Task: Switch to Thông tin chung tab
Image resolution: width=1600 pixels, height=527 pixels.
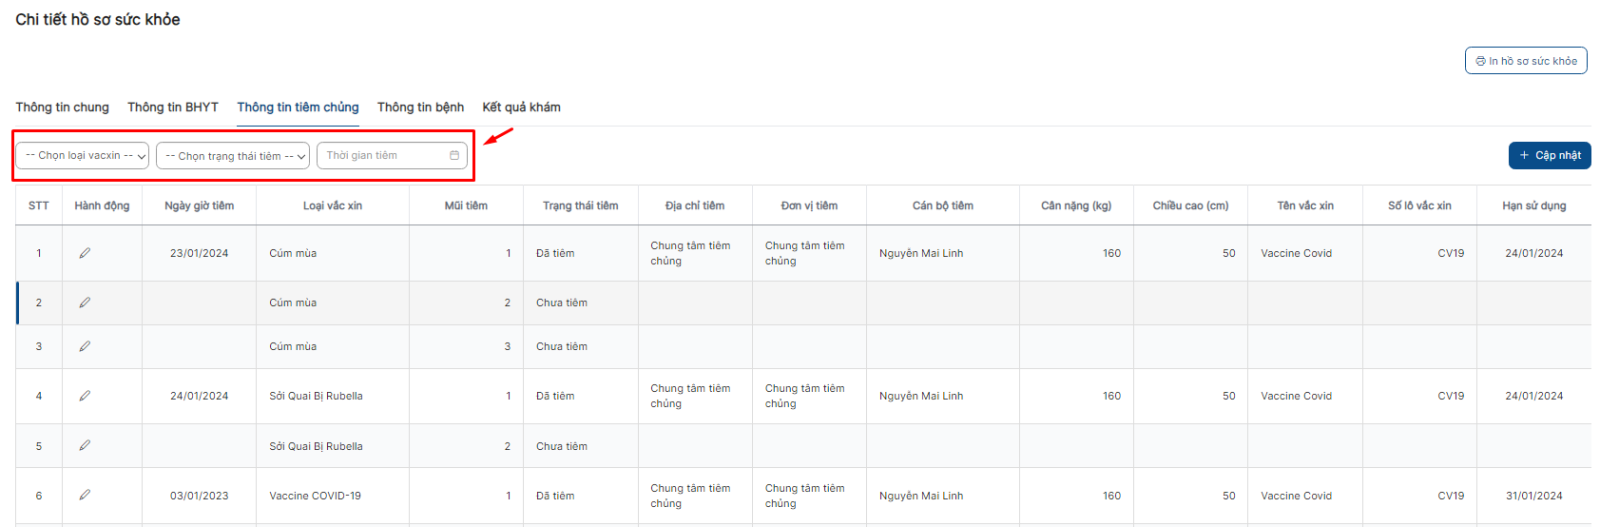Action: coord(62,107)
